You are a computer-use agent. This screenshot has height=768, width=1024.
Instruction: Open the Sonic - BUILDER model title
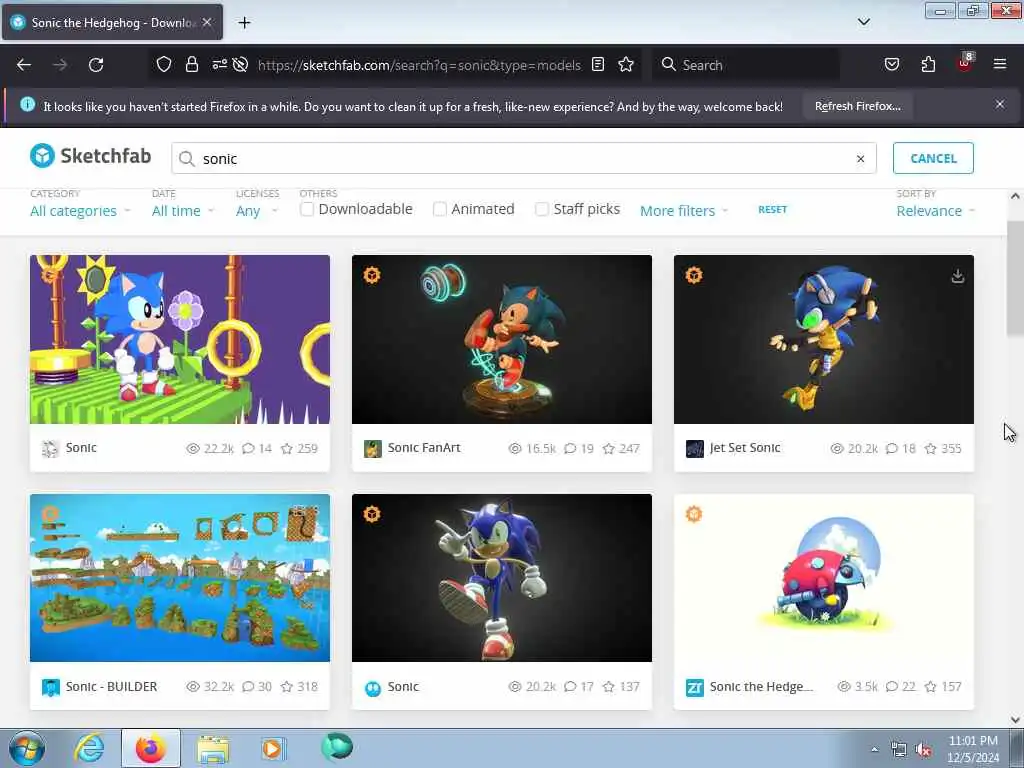pos(111,687)
